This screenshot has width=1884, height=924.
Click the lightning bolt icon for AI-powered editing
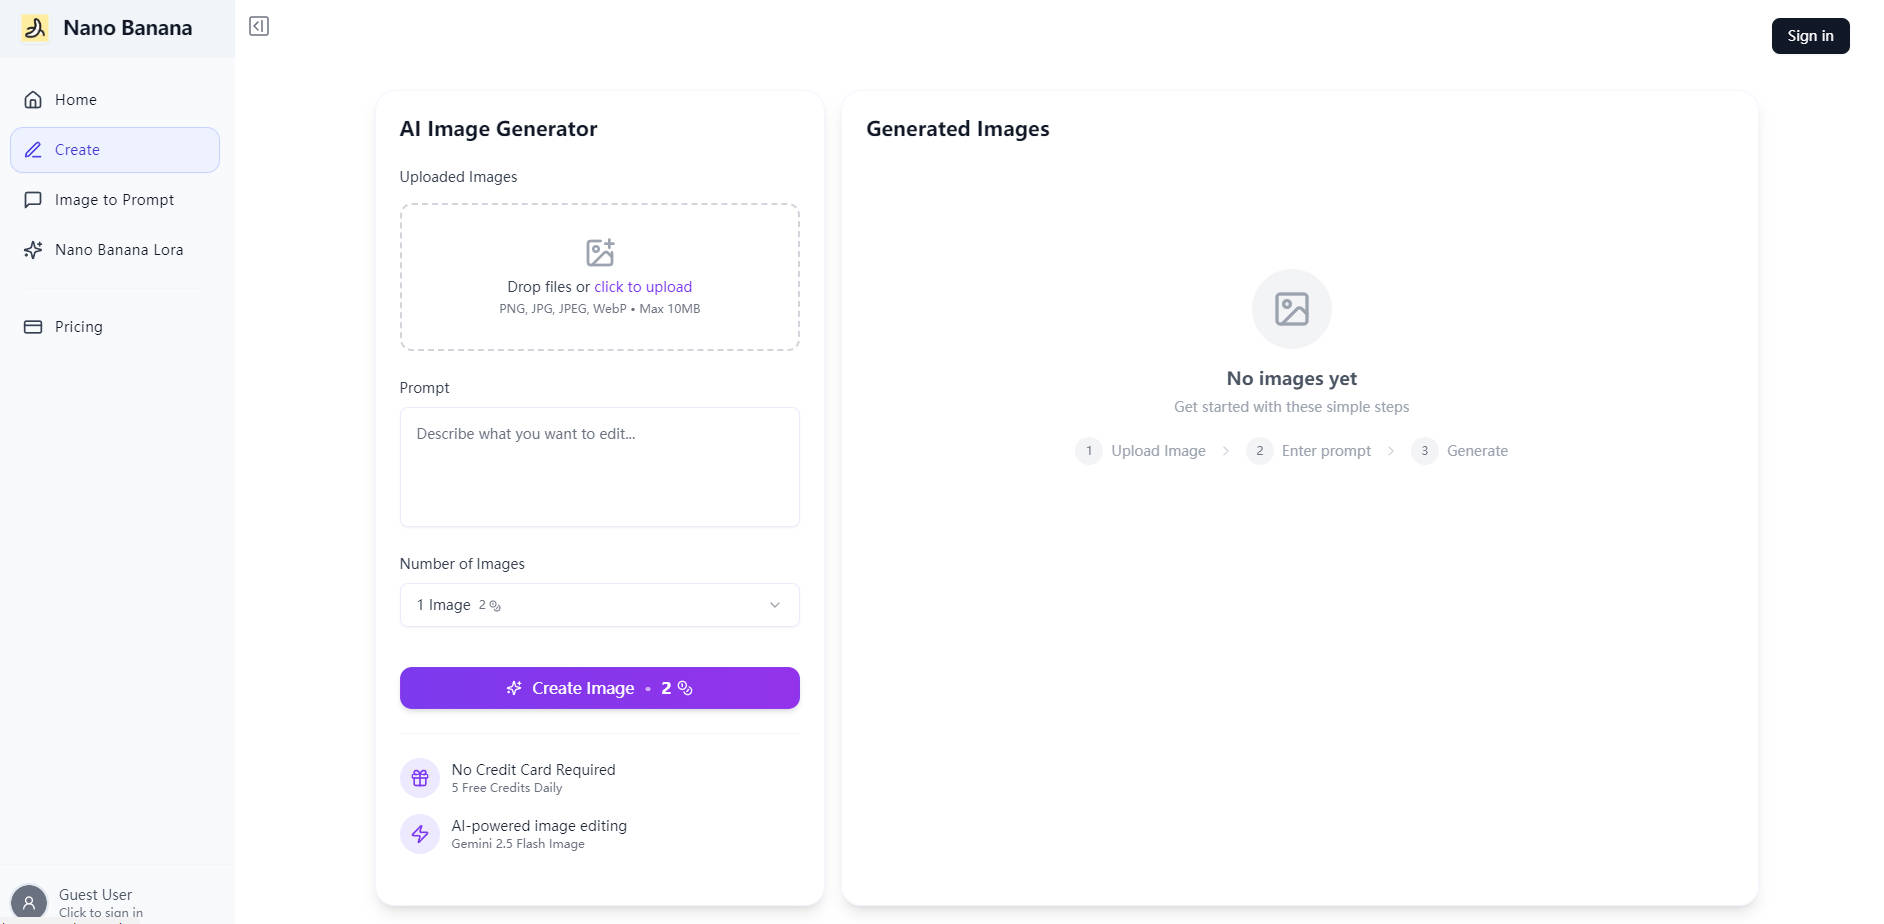[x=420, y=834]
